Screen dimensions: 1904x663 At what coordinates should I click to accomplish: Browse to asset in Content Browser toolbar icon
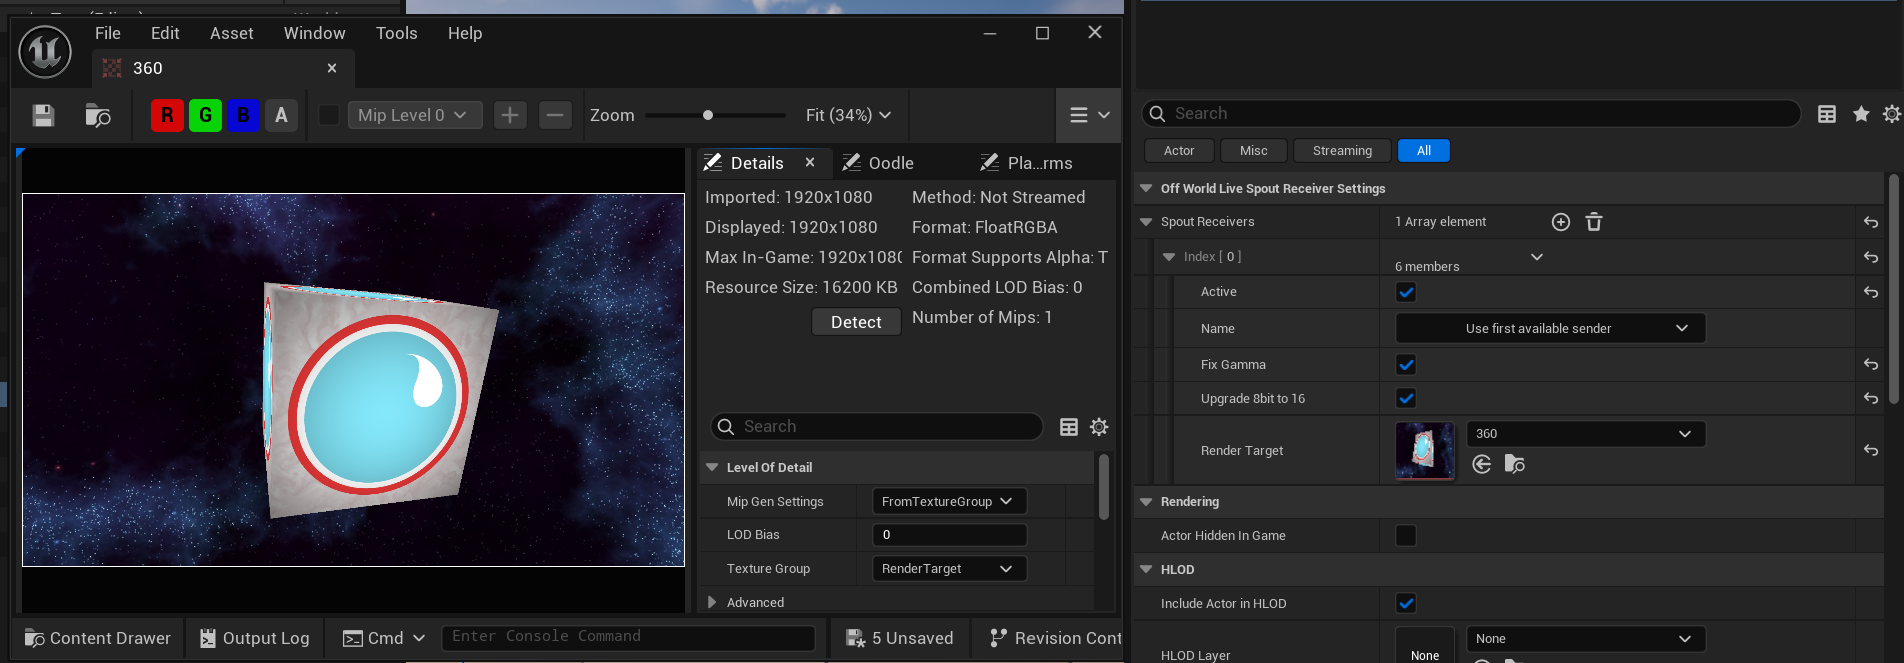pos(98,115)
